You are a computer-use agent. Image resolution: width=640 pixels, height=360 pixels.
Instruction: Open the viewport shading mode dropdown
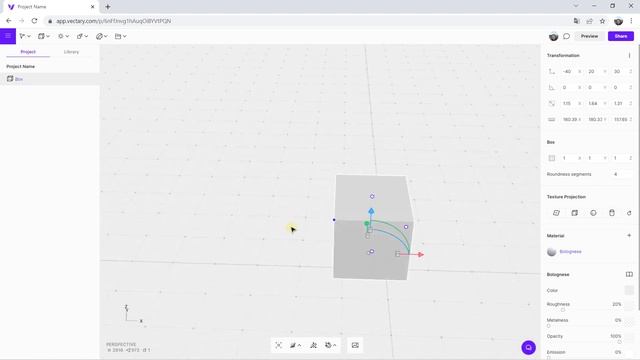point(296,345)
